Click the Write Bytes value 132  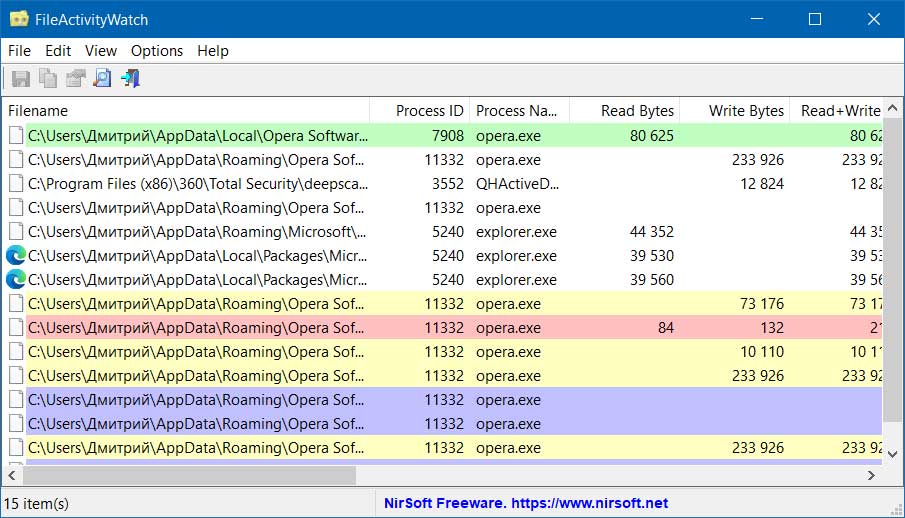click(x=772, y=327)
